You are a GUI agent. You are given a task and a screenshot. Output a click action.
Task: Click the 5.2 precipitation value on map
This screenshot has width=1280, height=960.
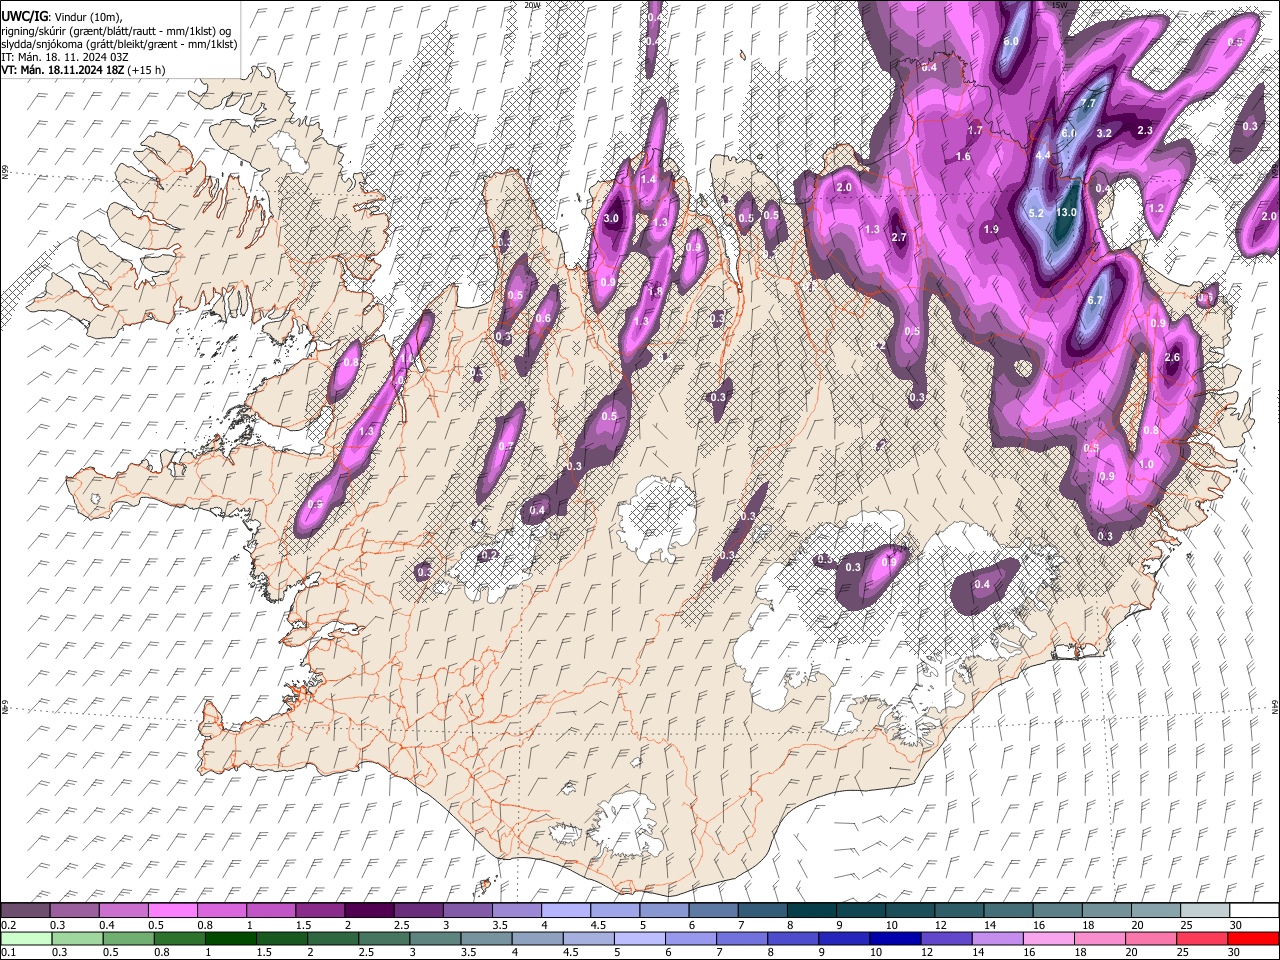(x=1036, y=213)
